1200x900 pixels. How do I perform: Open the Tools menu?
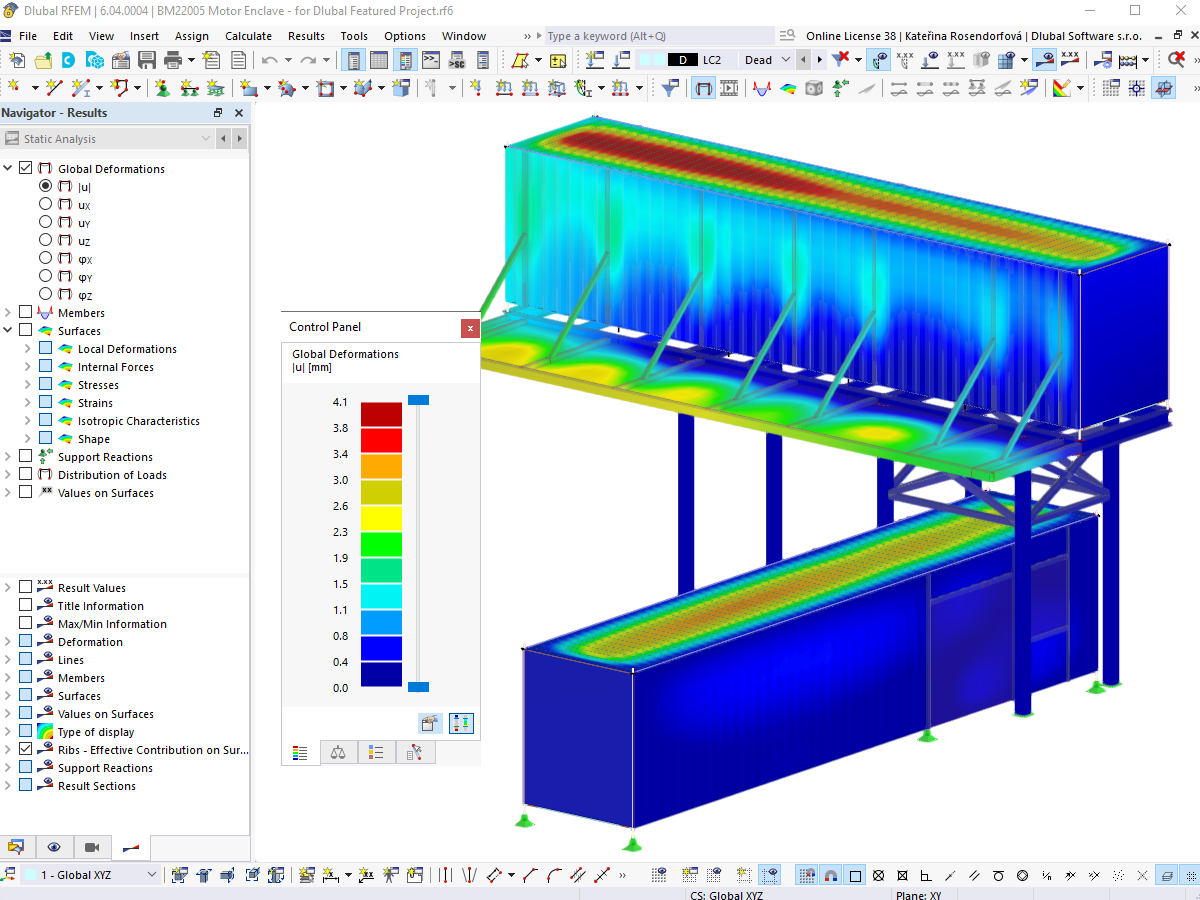pyautogui.click(x=354, y=36)
